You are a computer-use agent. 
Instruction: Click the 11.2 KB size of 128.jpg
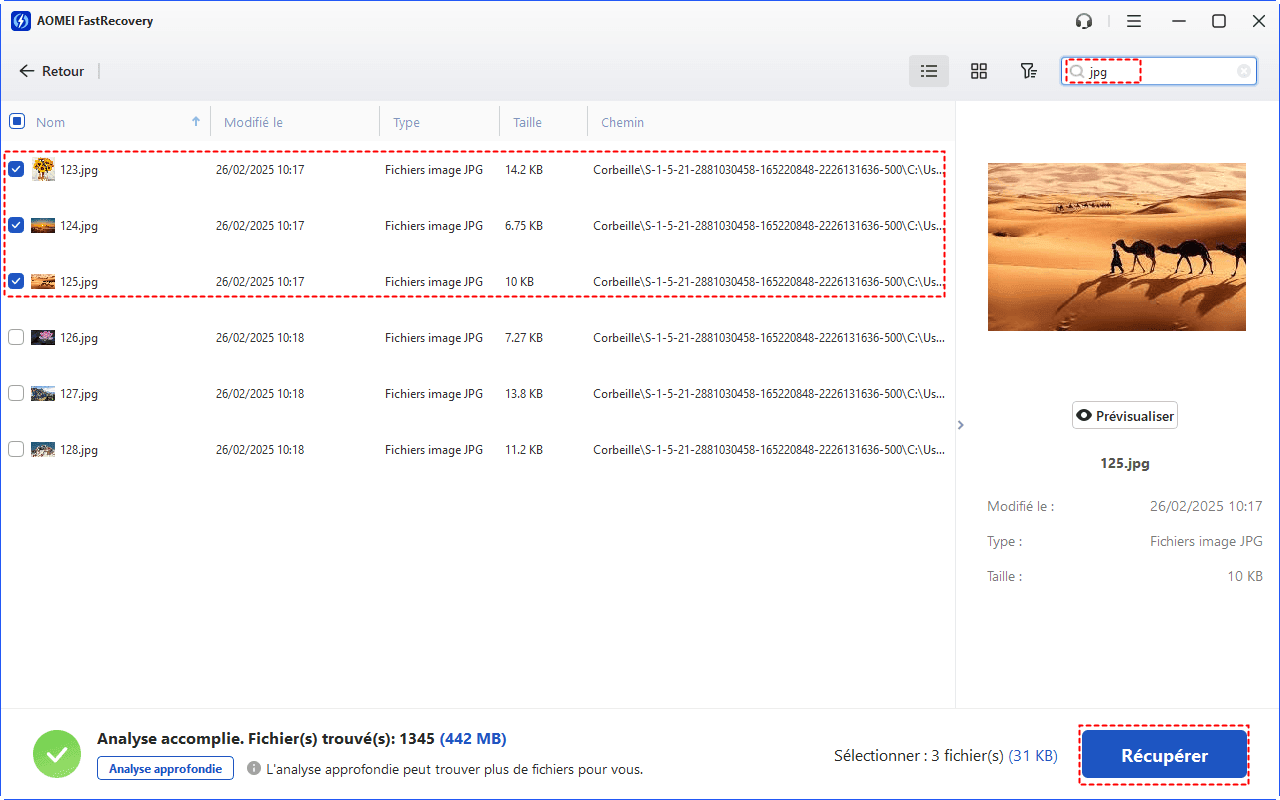pos(524,450)
